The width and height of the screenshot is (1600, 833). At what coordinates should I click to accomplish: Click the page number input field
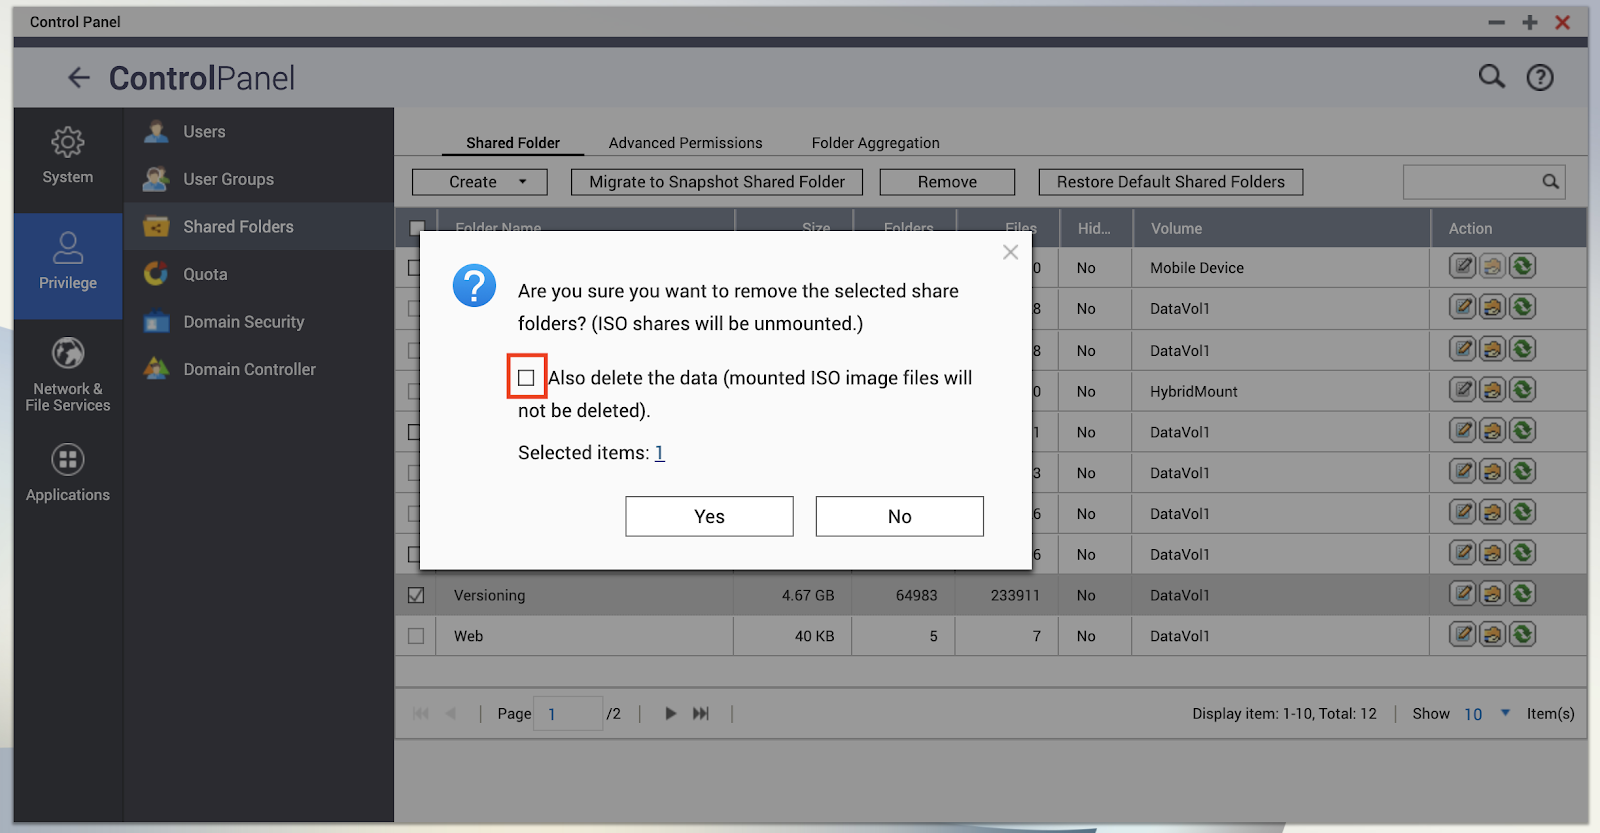(567, 713)
